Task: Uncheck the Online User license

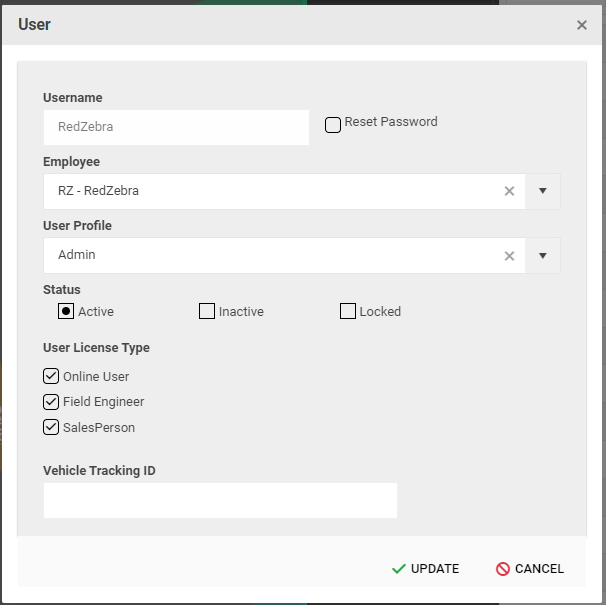Action: (51, 376)
